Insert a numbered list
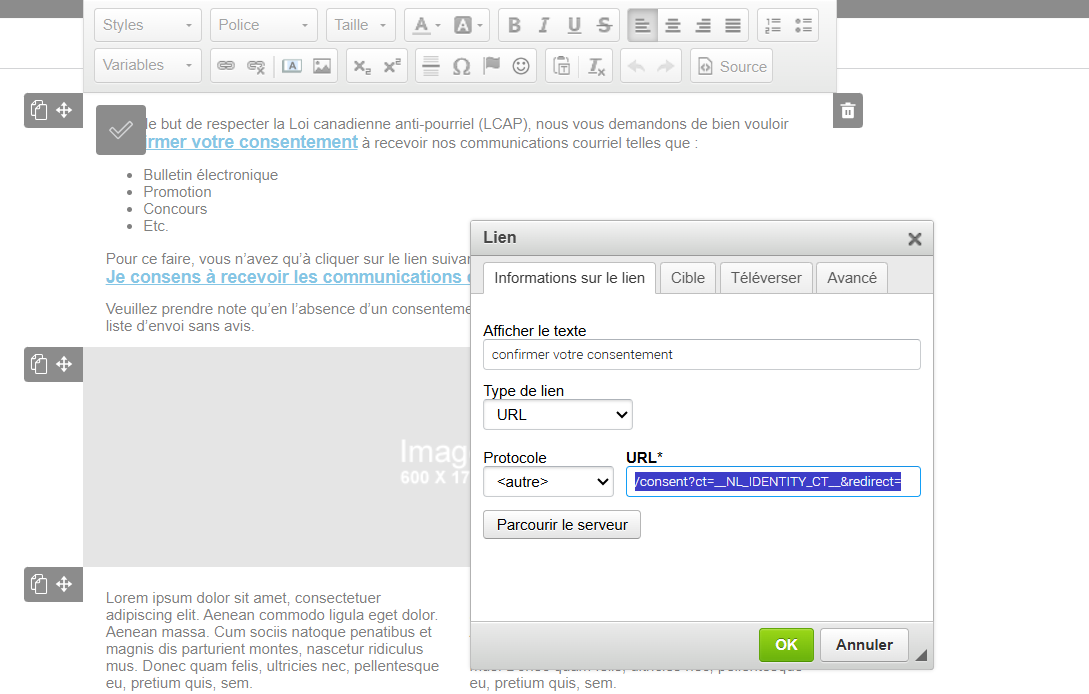1089x694 pixels. click(x=773, y=25)
